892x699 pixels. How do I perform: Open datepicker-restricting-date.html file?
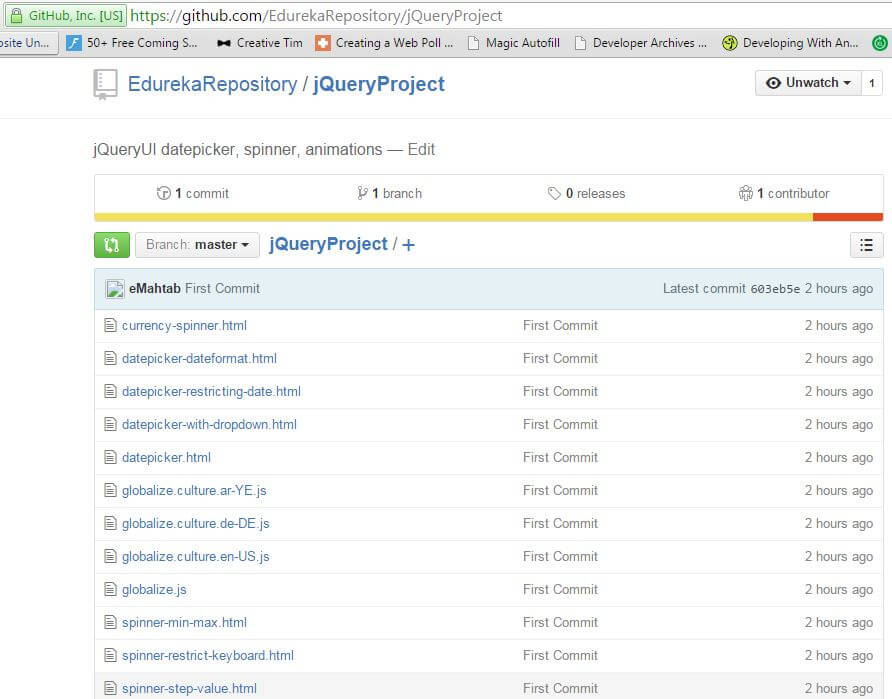(x=211, y=391)
